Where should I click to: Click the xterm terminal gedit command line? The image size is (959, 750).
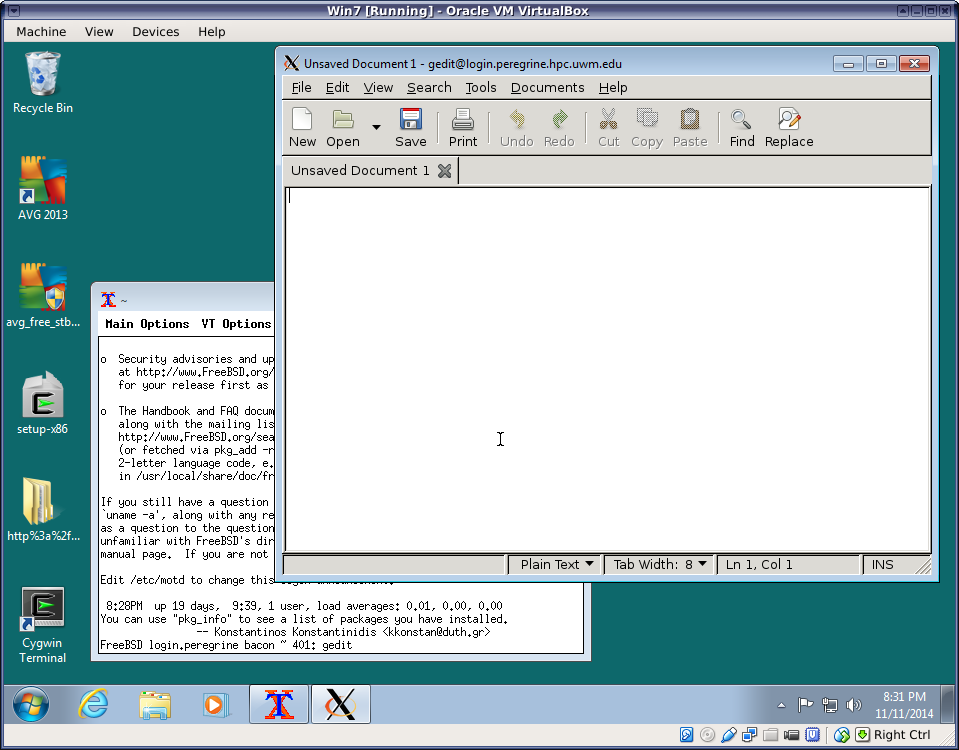tap(226, 645)
